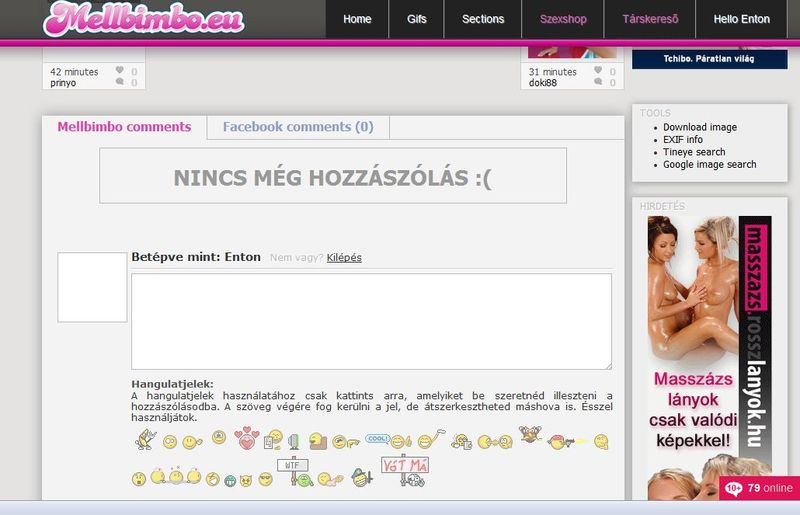Click the heart icon under doki88's post

[x=598, y=70]
